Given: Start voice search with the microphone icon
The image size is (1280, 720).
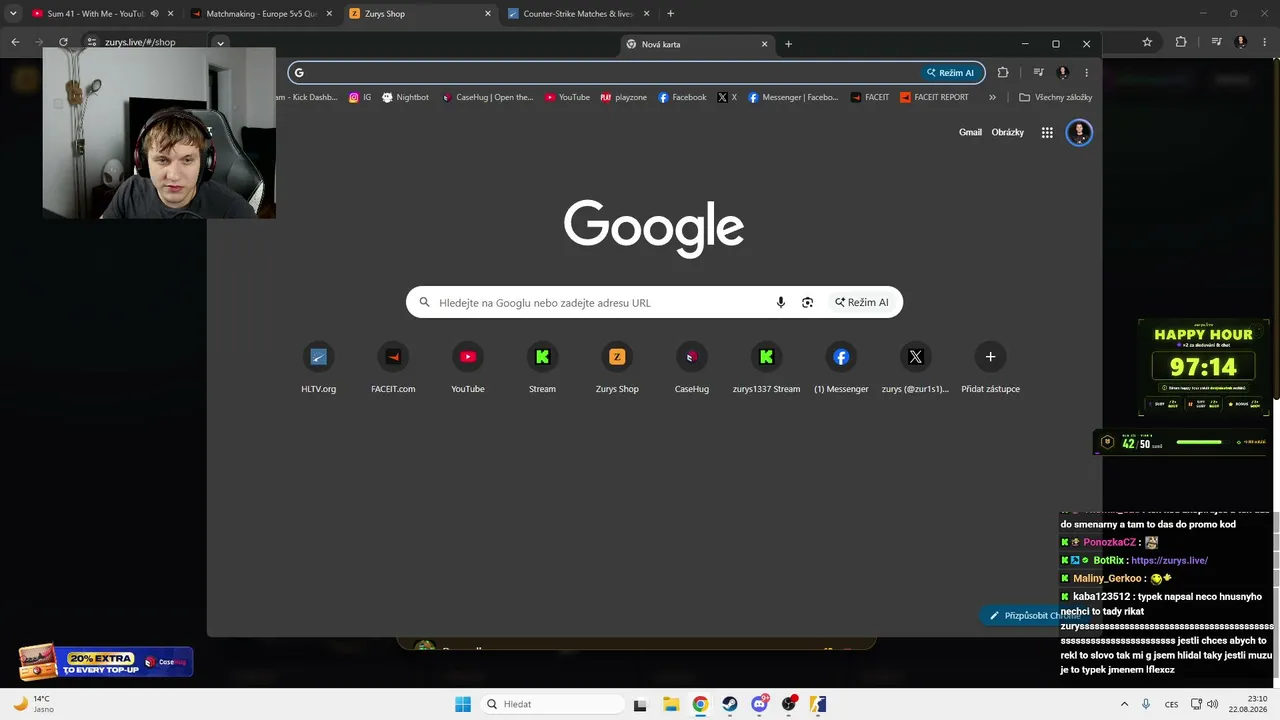Looking at the screenshot, I should point(781,302).
